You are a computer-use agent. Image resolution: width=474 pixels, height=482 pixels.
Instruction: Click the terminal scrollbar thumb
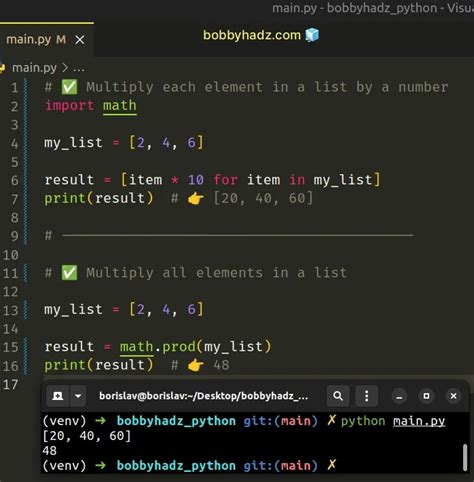465,457
